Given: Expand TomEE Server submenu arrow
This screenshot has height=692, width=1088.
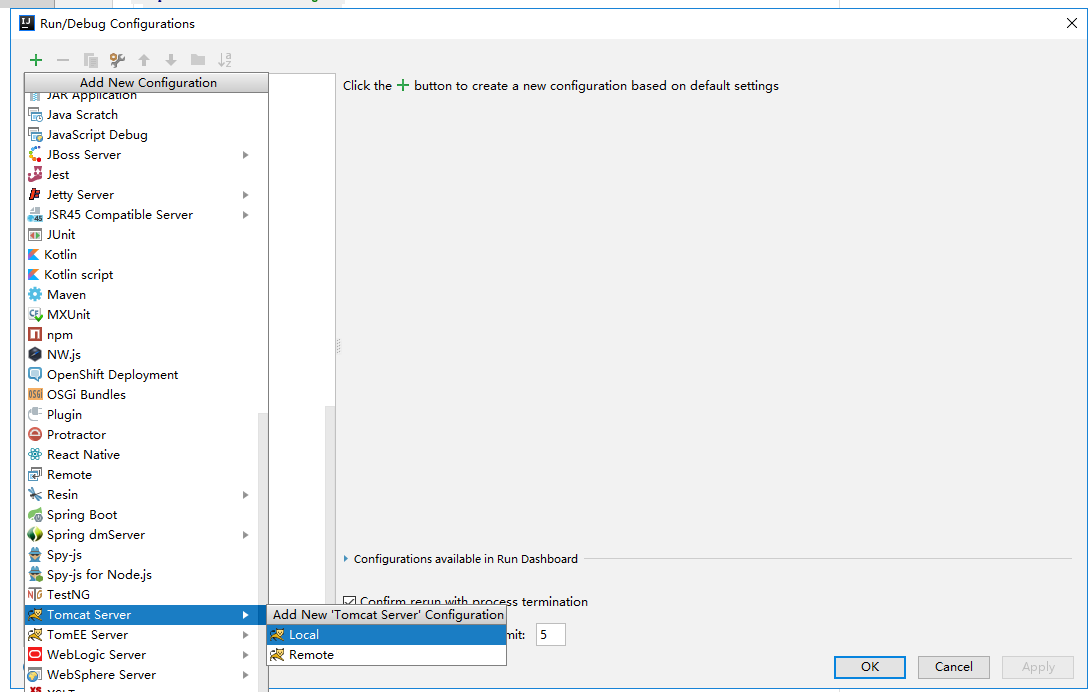Looking at the screenshot, I should (246, 635).
